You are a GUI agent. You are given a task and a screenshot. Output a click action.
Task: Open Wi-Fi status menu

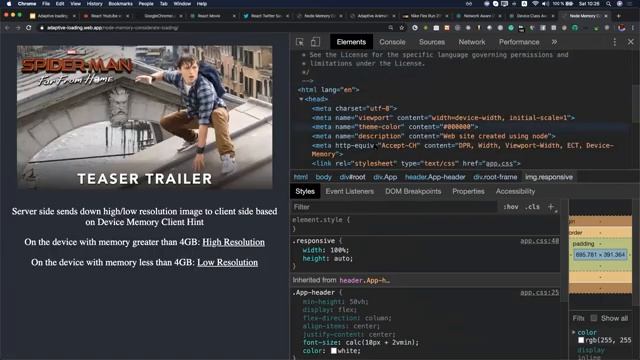pos(535,4)
